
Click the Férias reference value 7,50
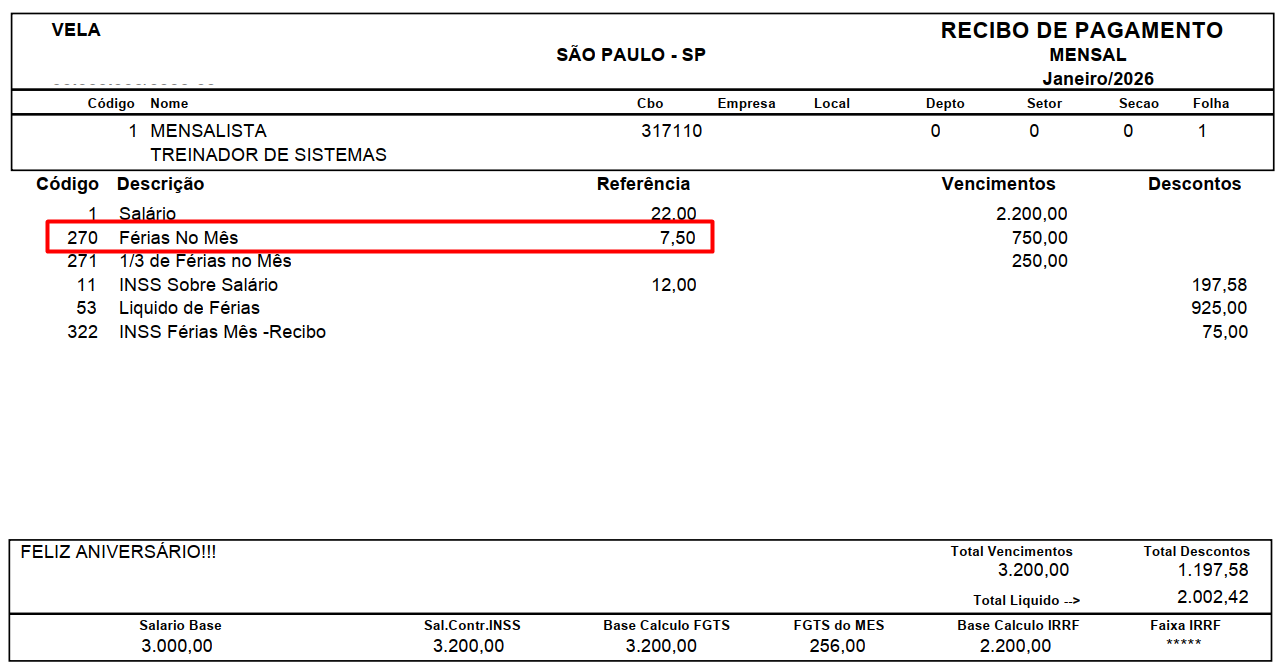[x=678, y=237]
